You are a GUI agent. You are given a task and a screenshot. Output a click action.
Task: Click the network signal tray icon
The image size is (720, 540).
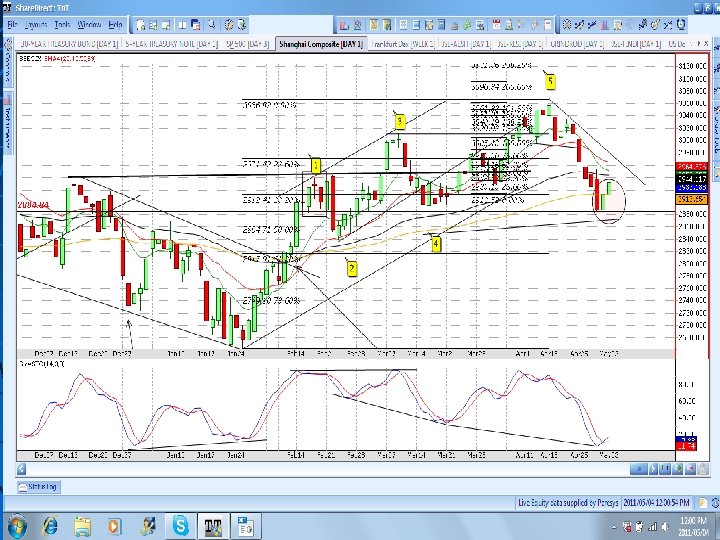pyautogui.click(x=652, y=527)
